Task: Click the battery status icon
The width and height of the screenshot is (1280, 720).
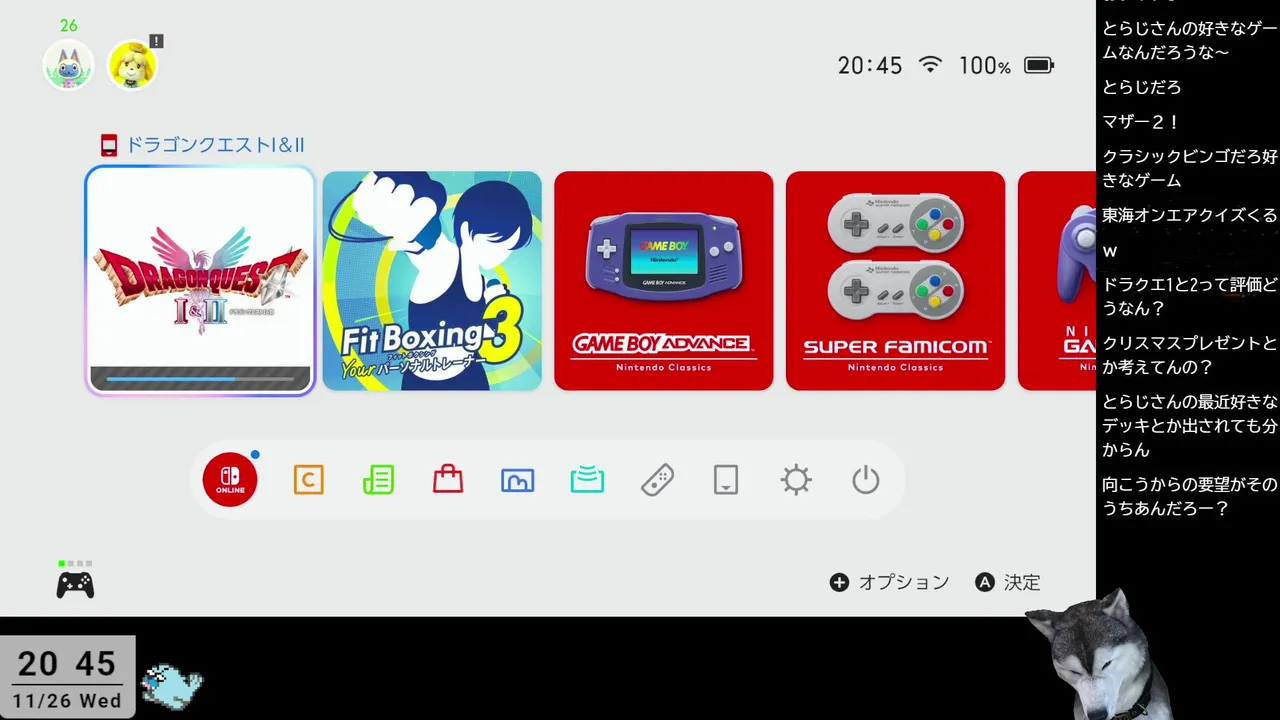Action: pyautogui.click(x=1039, y=65)
